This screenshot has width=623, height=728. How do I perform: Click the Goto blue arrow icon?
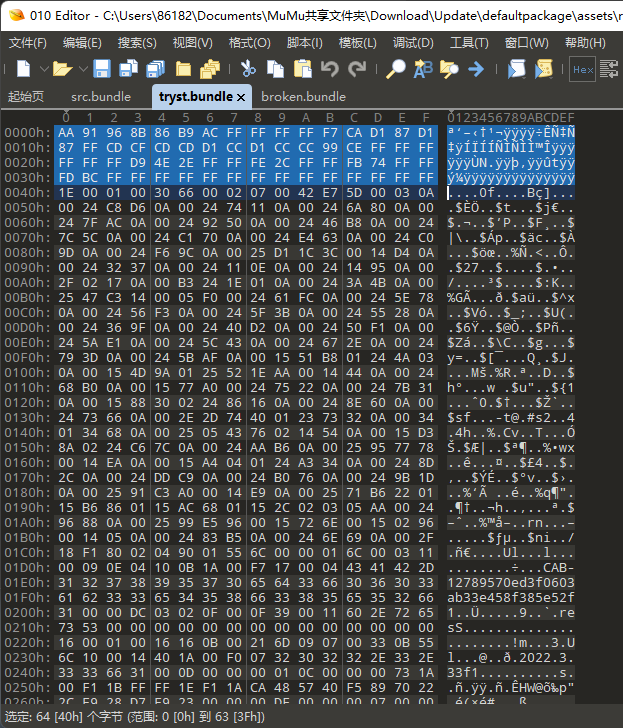[x=476, y=69]
